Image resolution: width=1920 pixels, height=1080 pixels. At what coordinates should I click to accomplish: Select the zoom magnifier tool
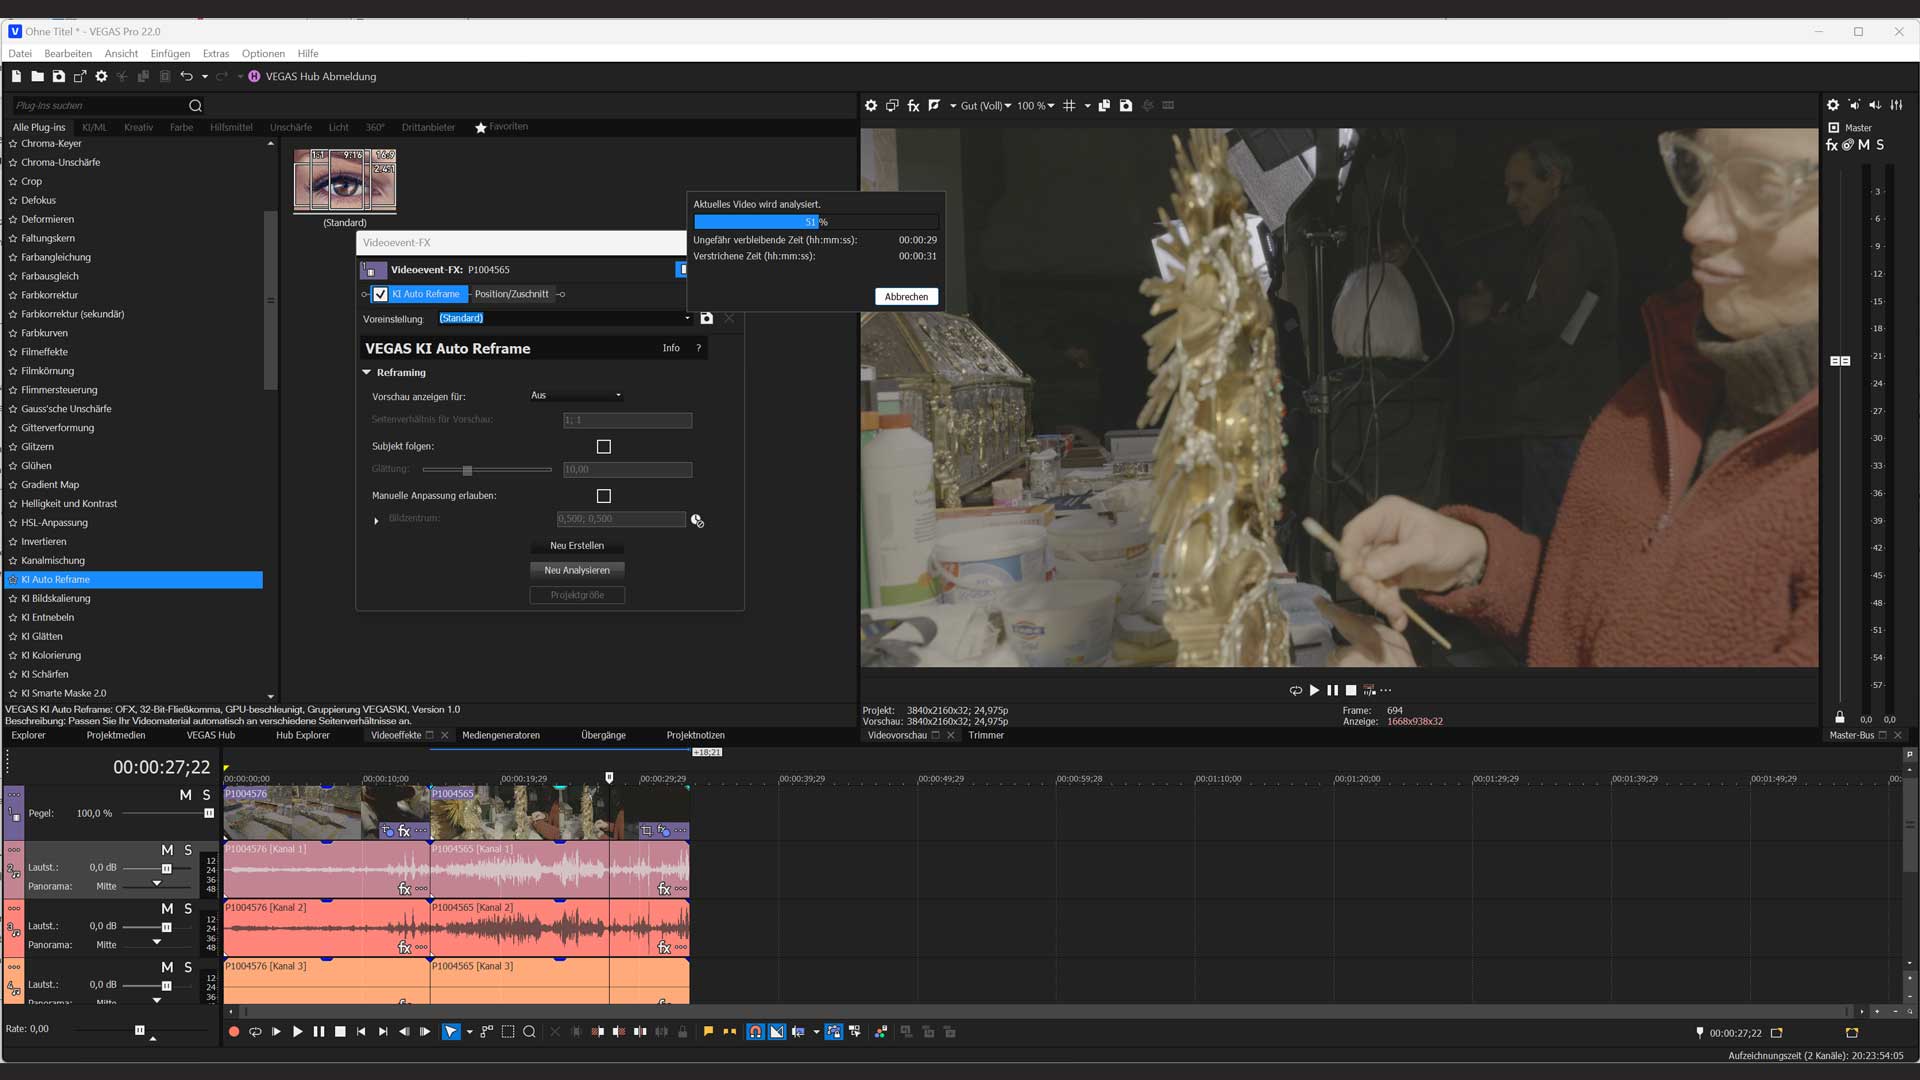coord(529,1032)
